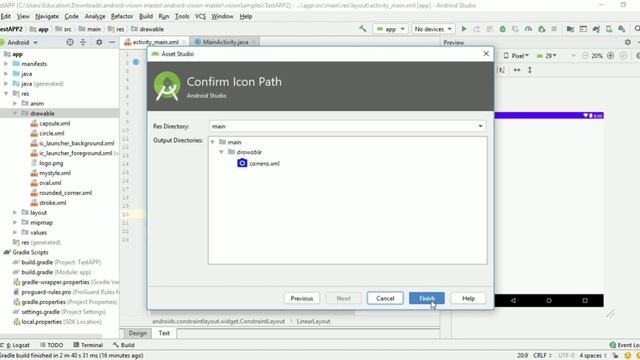640x360 pixels.
Task: Open the Res Directory dropdown
Action: [480, 126]
